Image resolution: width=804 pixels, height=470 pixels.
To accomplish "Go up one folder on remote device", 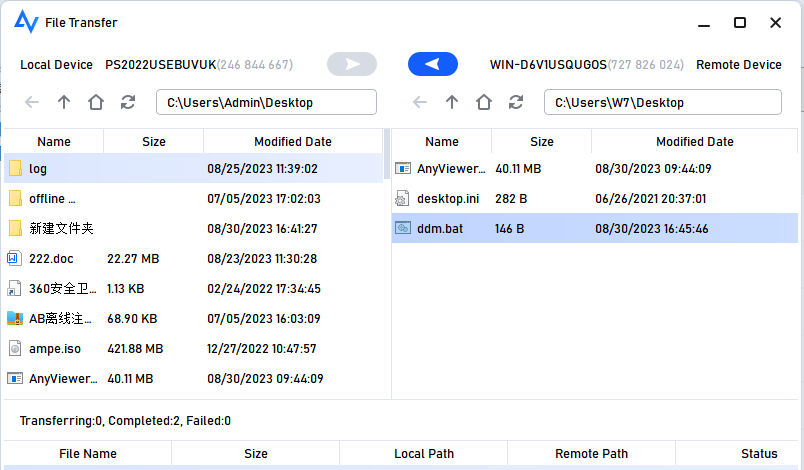I will pyautogui.click(x=452, y=102).
